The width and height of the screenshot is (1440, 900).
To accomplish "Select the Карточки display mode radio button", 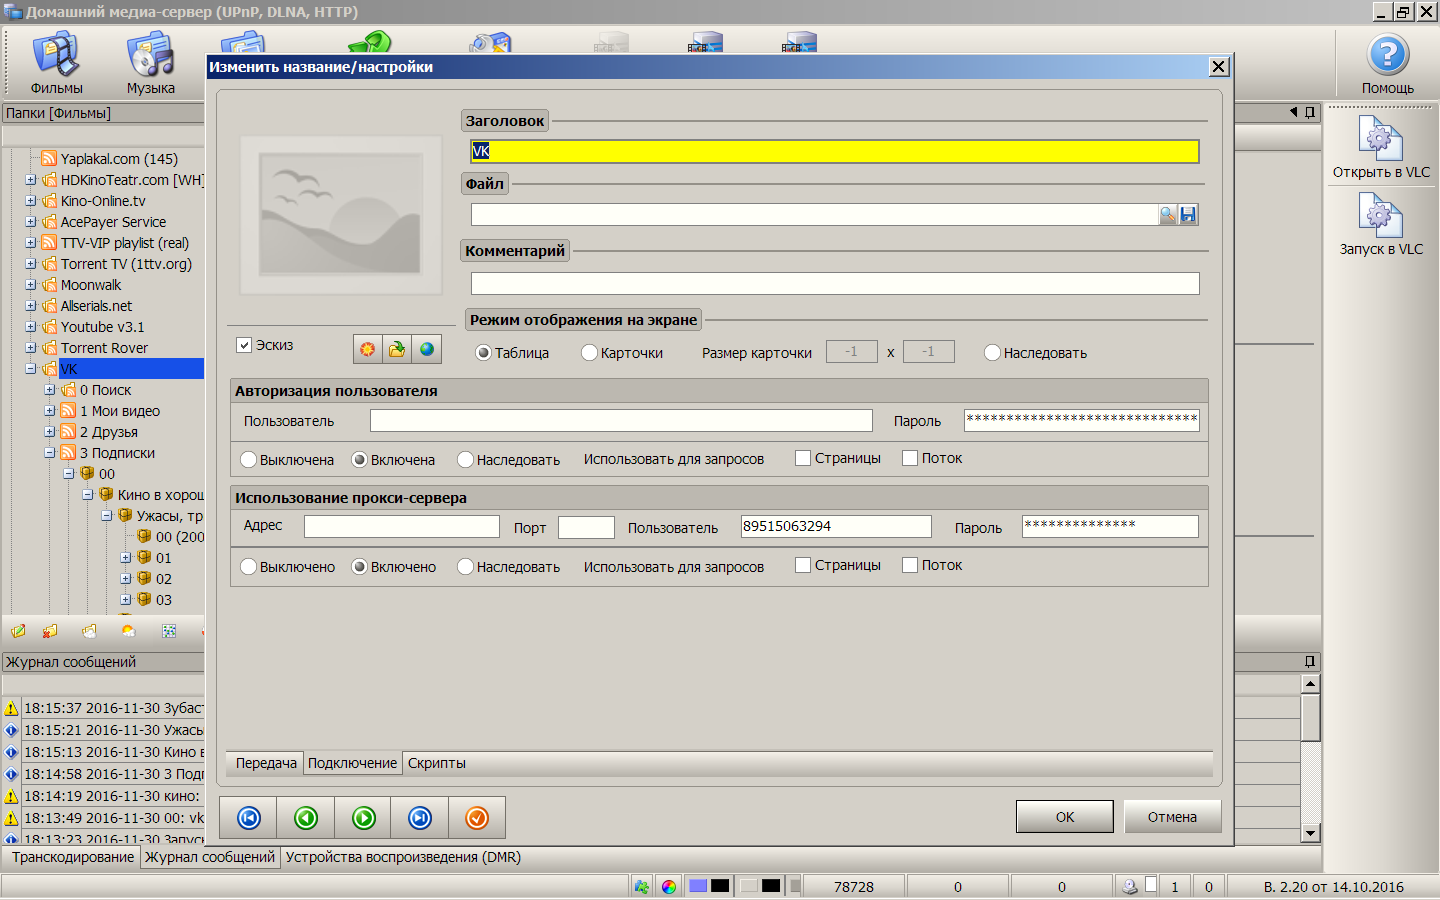I will click(589, 353).
